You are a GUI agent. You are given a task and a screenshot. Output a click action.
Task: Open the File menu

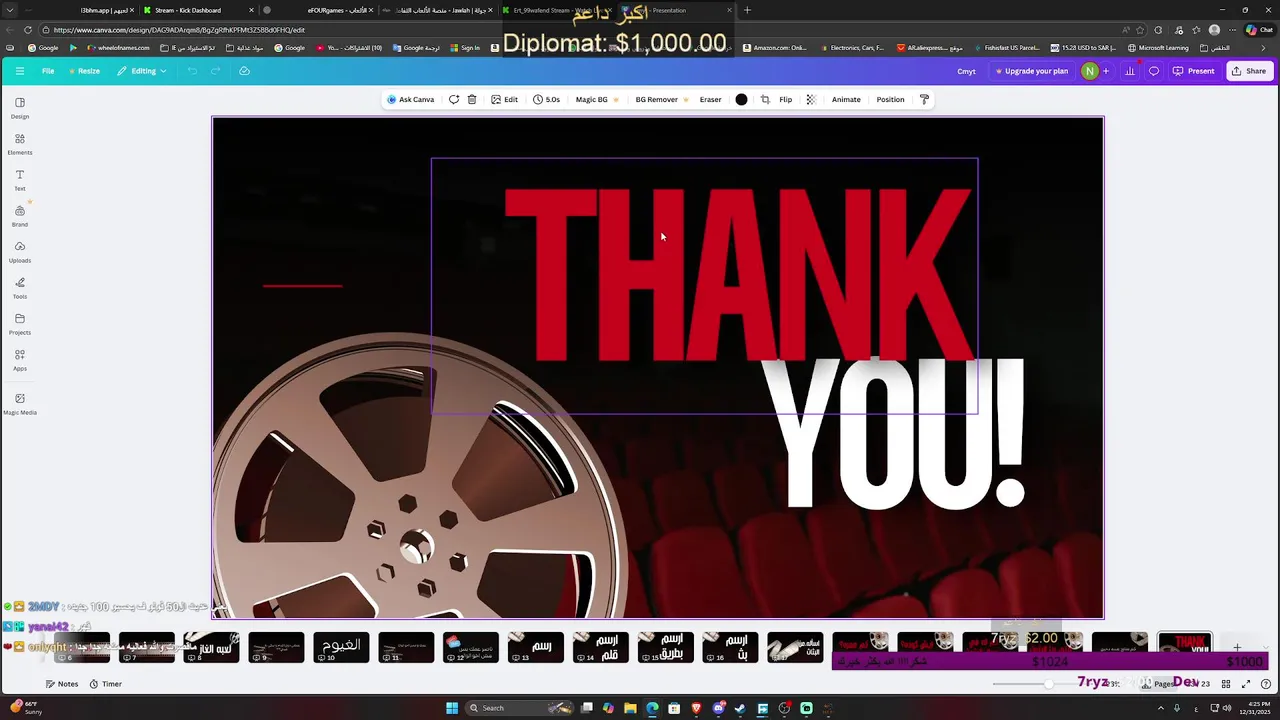pyautogui.click(x=48, y=71)
